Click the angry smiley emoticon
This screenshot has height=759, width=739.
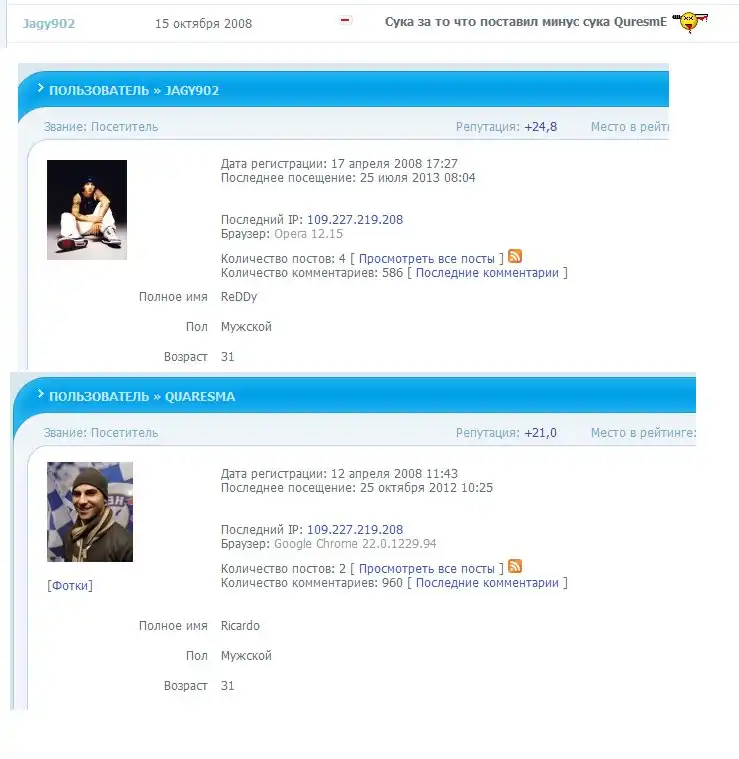(691, 22)
